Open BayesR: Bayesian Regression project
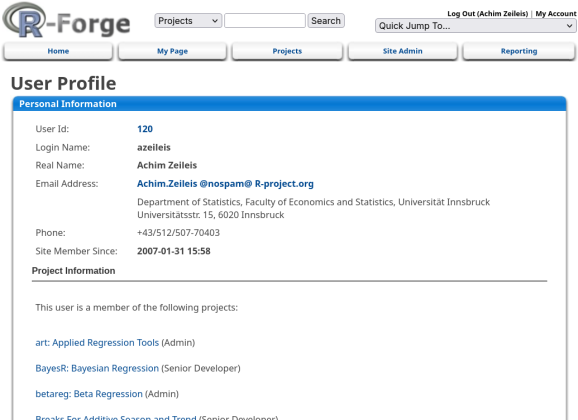578x420 pixels. pyautogui.click(x=97, y=368)
